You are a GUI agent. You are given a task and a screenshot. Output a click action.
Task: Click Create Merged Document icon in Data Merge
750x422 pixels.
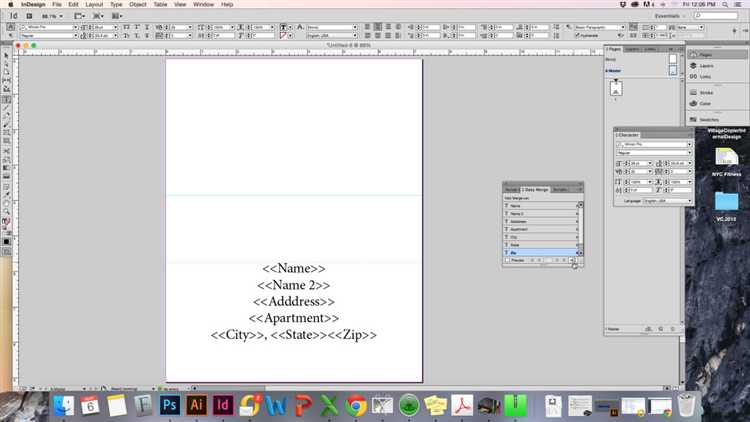click(x=573, y=260)
